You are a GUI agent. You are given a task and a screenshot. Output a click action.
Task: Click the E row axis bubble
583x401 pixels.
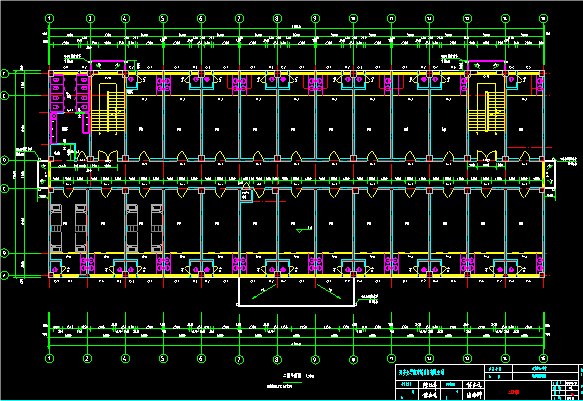4,96
